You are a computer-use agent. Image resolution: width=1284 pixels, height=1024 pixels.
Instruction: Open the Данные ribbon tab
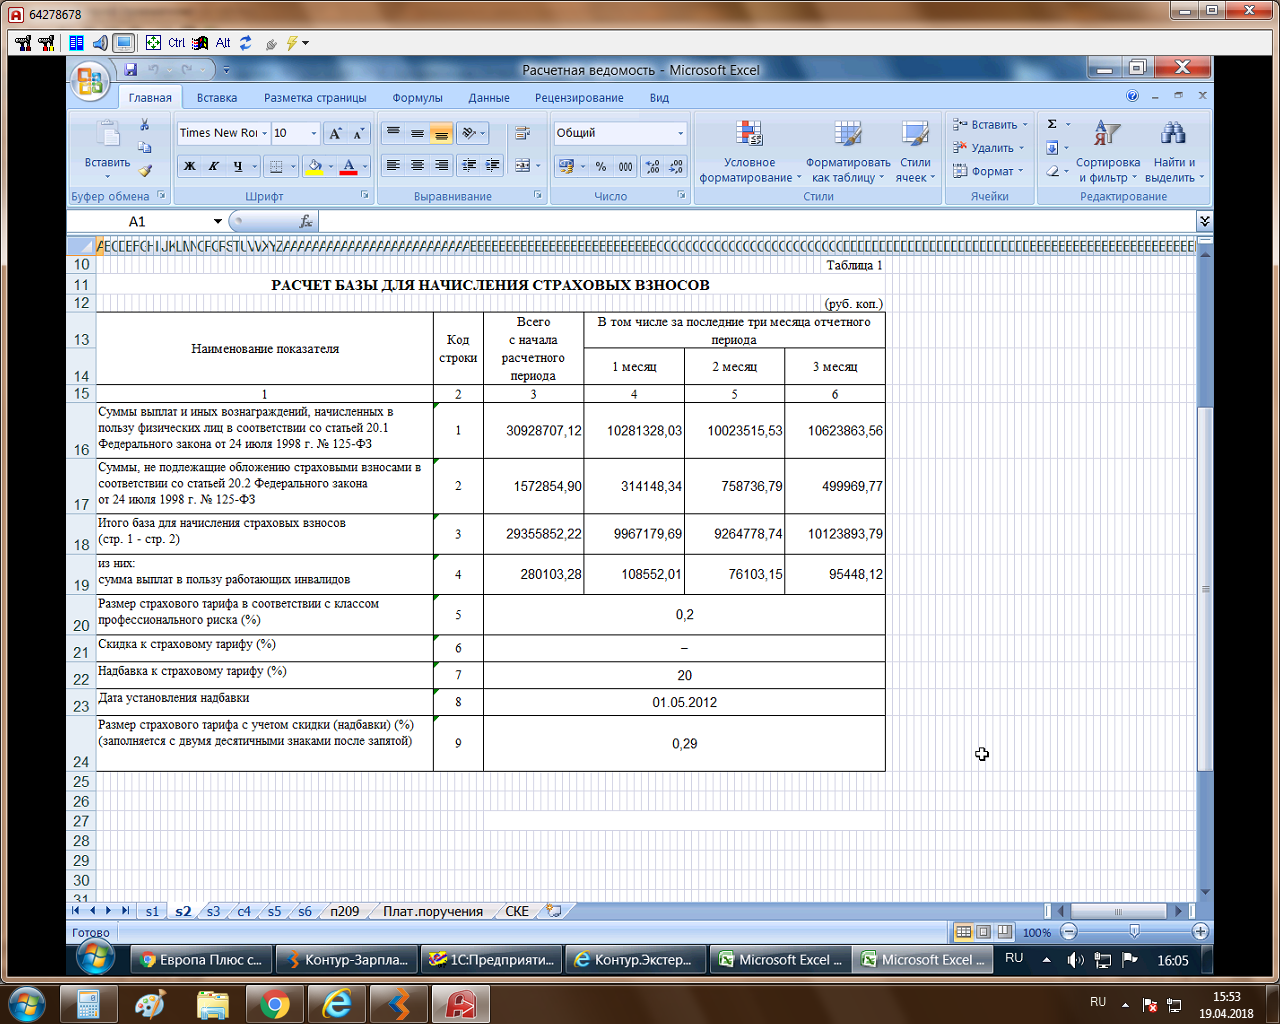click(489, 98)
